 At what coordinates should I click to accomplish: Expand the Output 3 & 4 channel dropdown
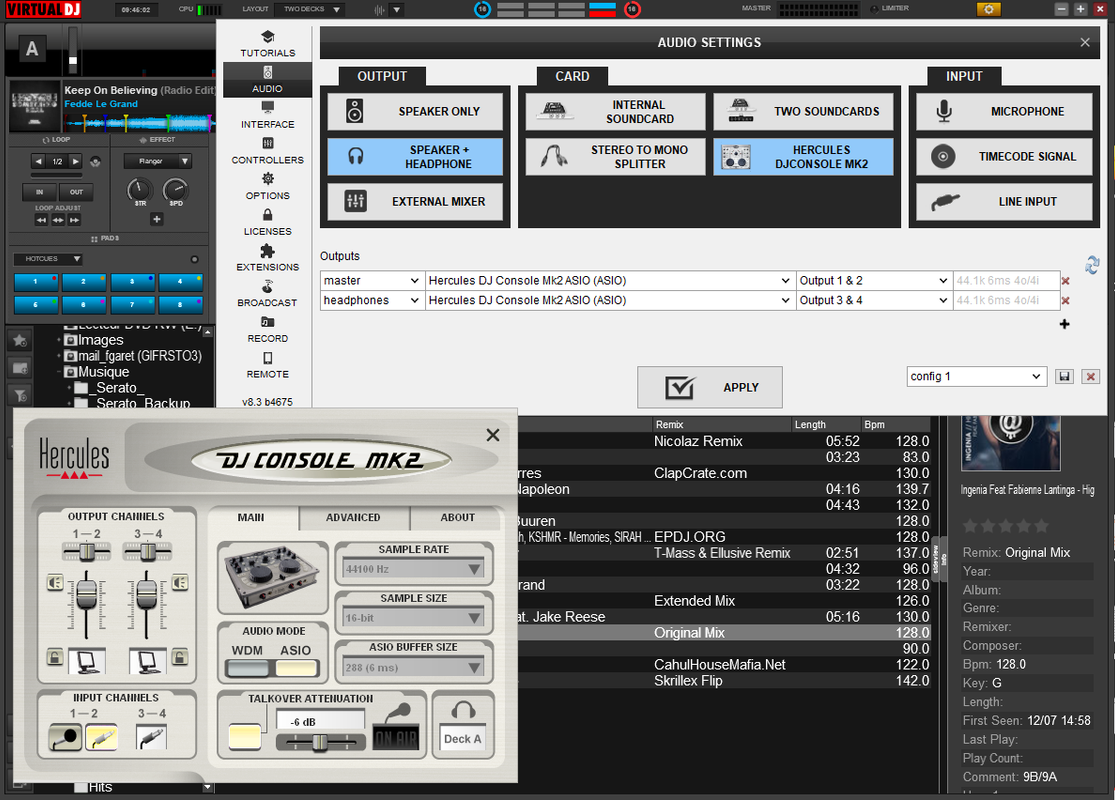tap(874, 301)
